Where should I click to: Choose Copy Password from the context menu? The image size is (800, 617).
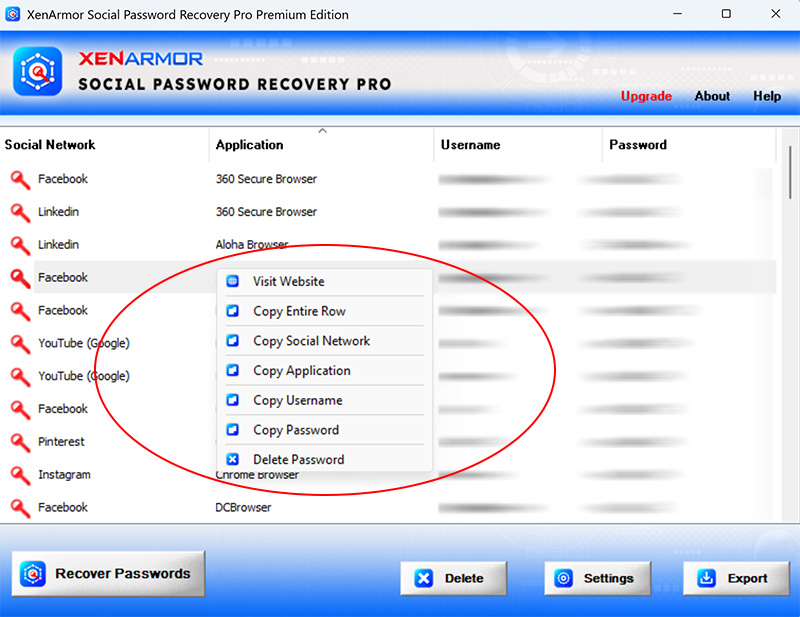(324, 430)
